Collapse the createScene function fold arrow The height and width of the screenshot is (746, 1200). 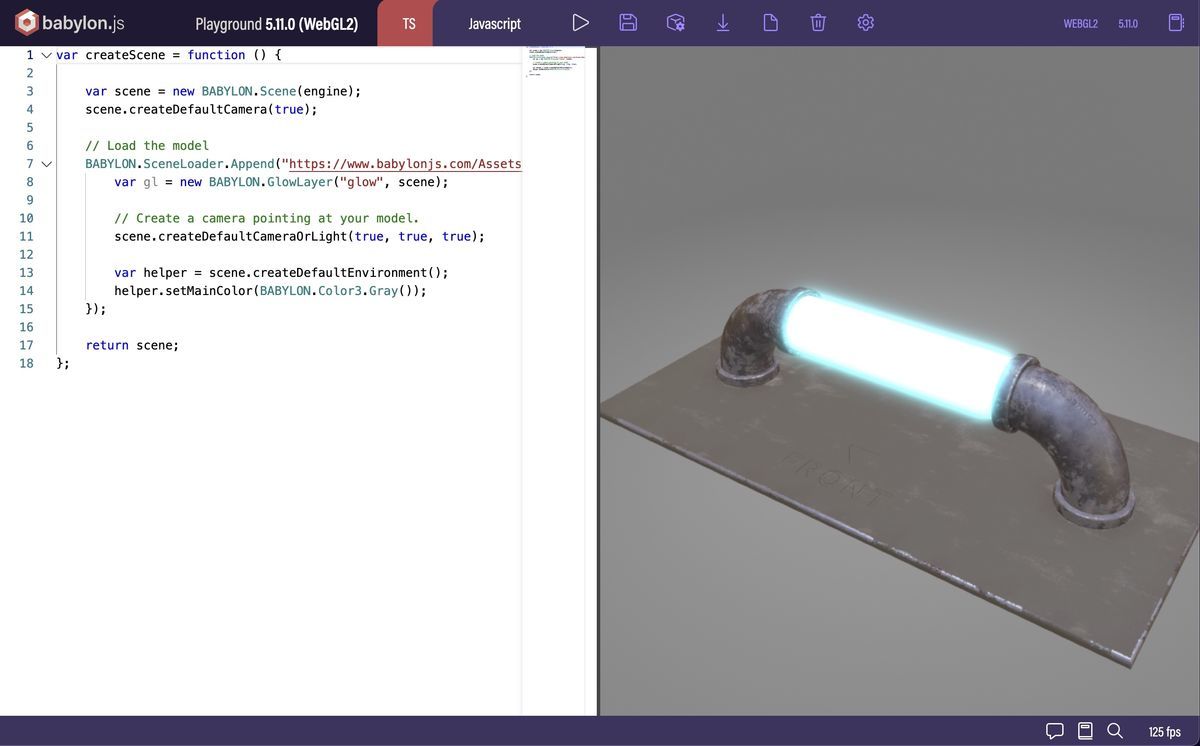[46, 54]
